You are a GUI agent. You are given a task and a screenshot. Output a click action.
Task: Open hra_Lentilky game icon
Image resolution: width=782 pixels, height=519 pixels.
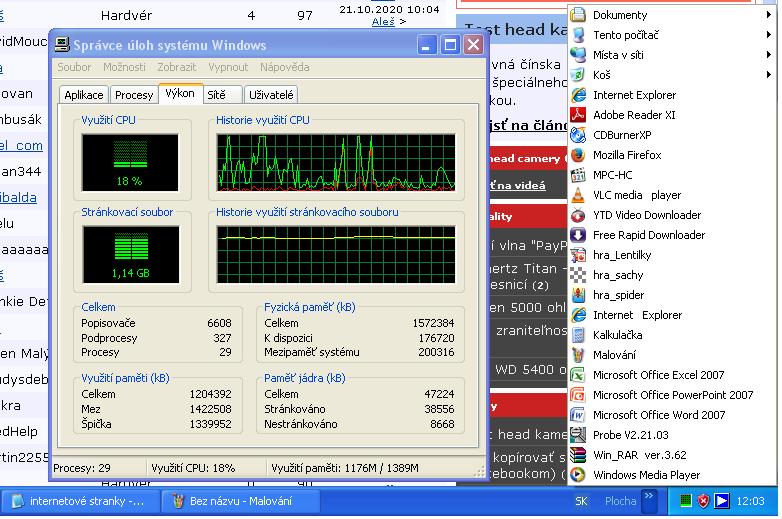click(578, 255)
